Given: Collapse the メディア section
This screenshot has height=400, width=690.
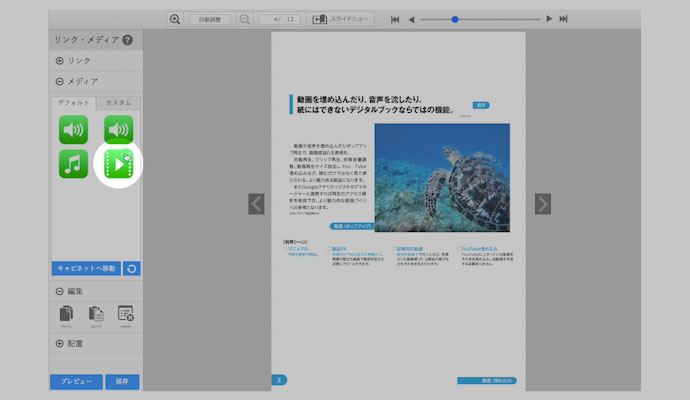Looking at the screenshot, I should point(60,82).
